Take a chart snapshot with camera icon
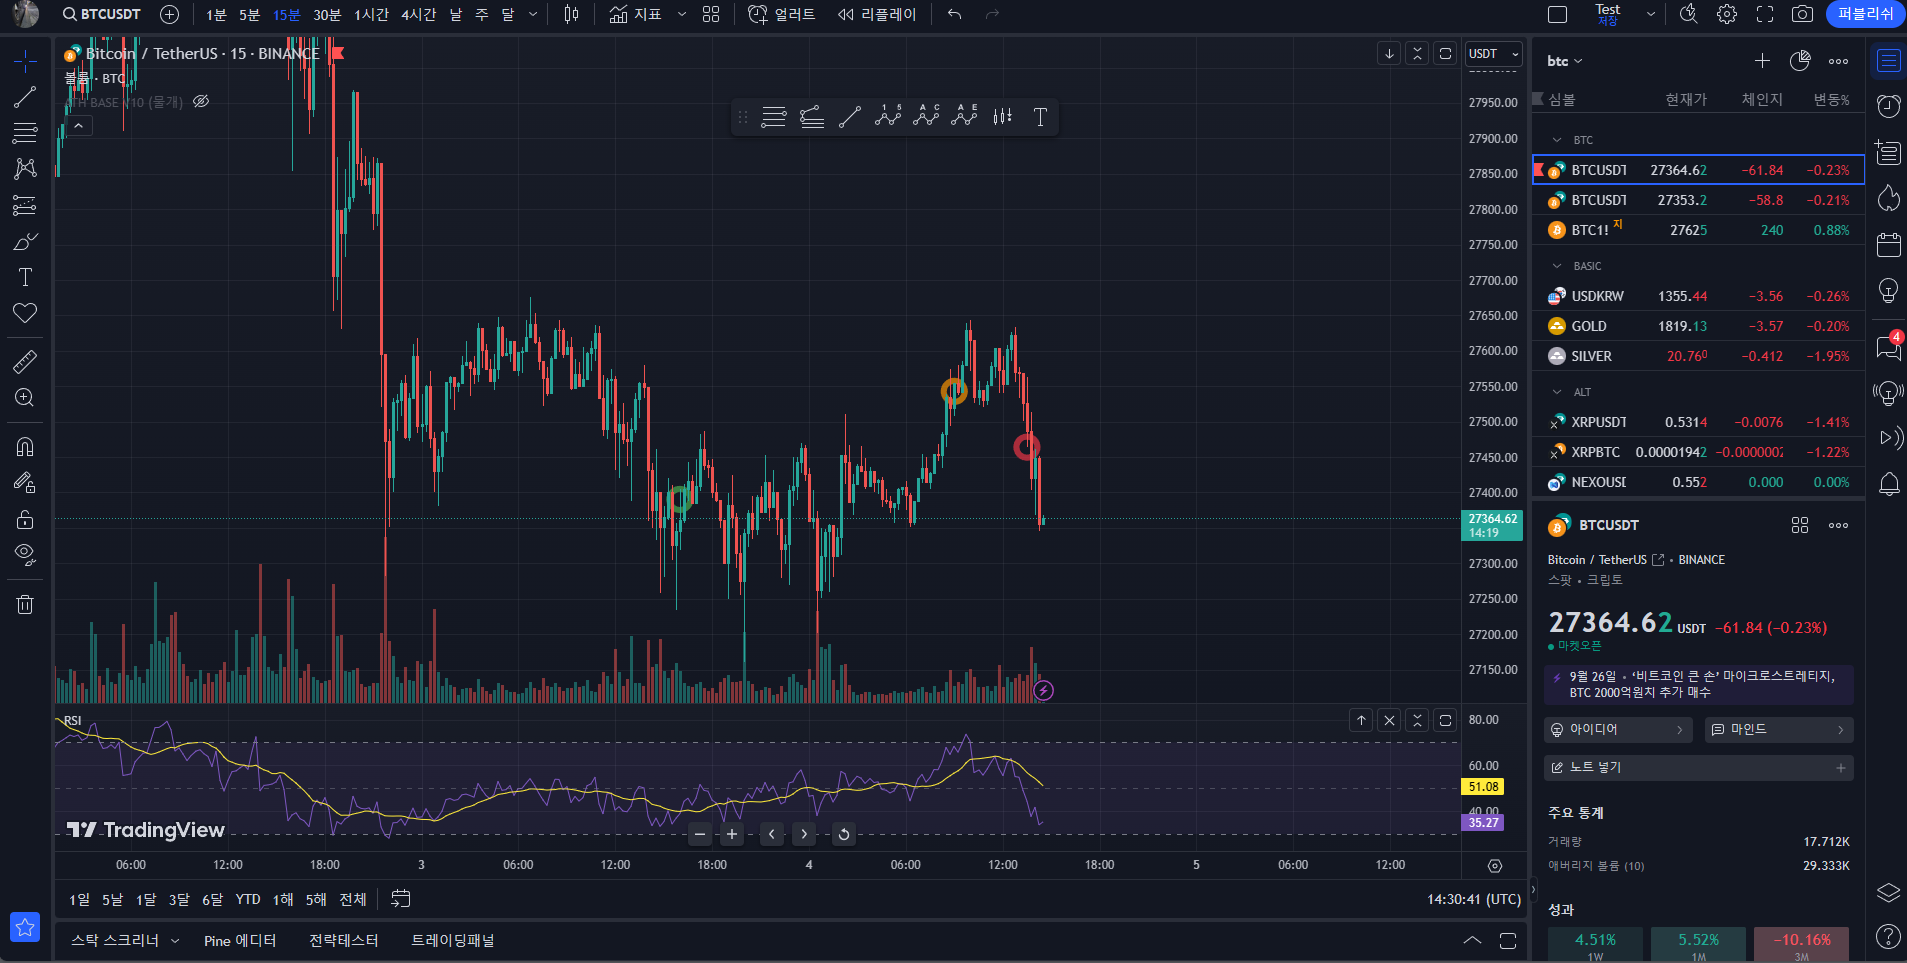 tap(1802, 14)
